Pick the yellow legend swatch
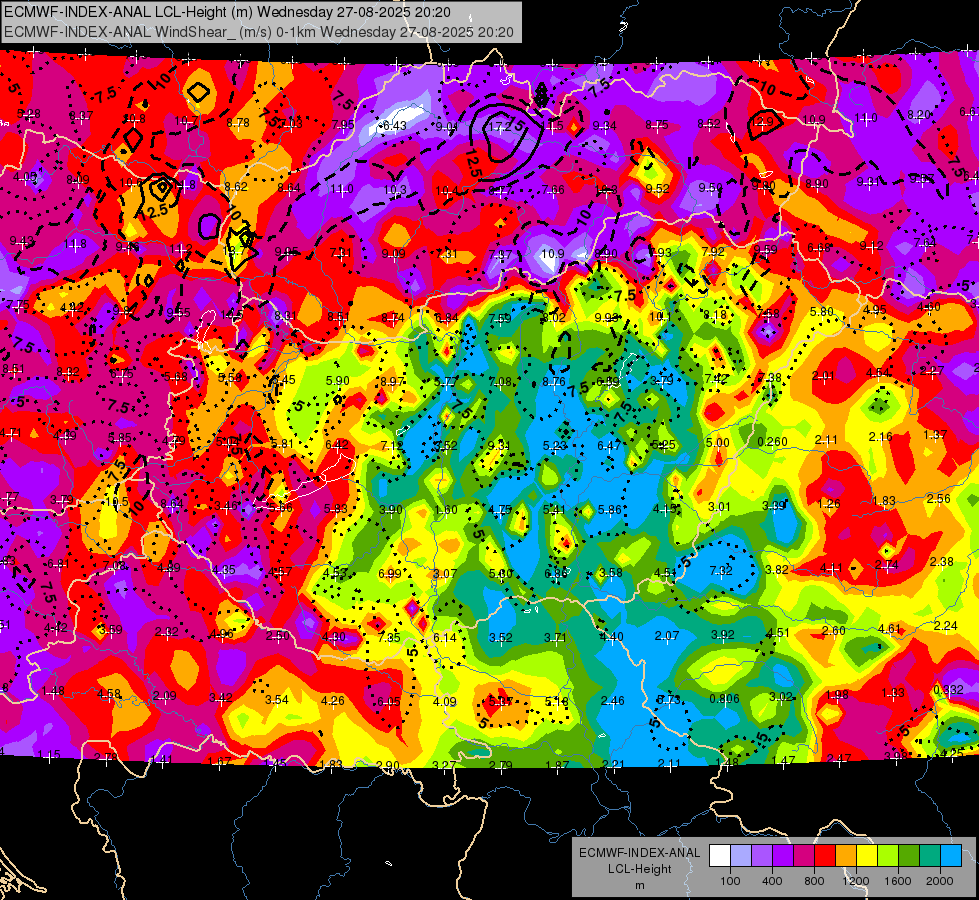979x900 pixels. click(x=867, y=856)
